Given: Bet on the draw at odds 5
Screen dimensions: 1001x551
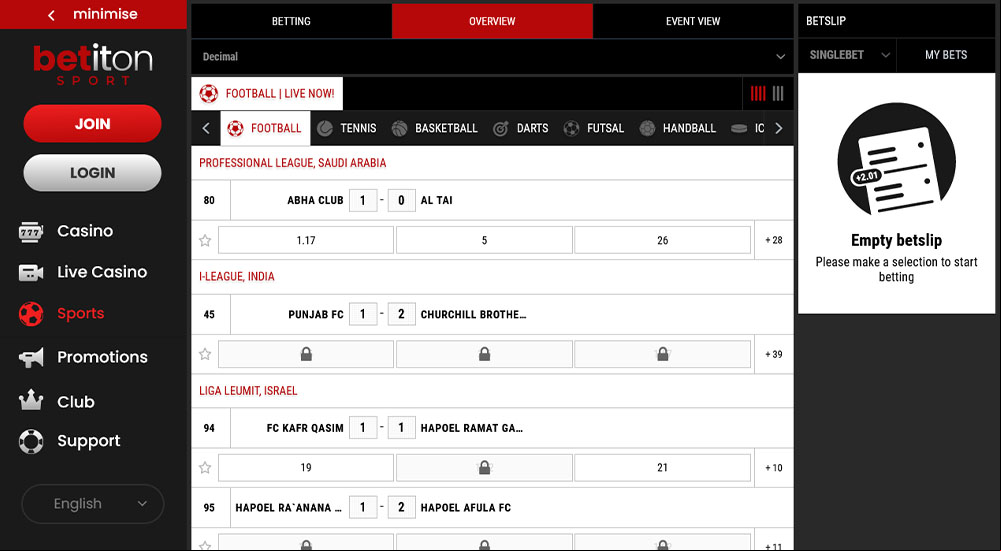Looking at the screenshot, I should [484, 241].
